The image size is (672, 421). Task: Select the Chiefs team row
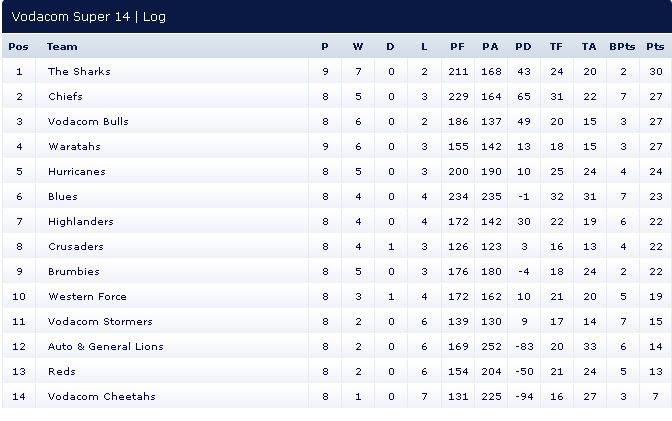point(65,97)
